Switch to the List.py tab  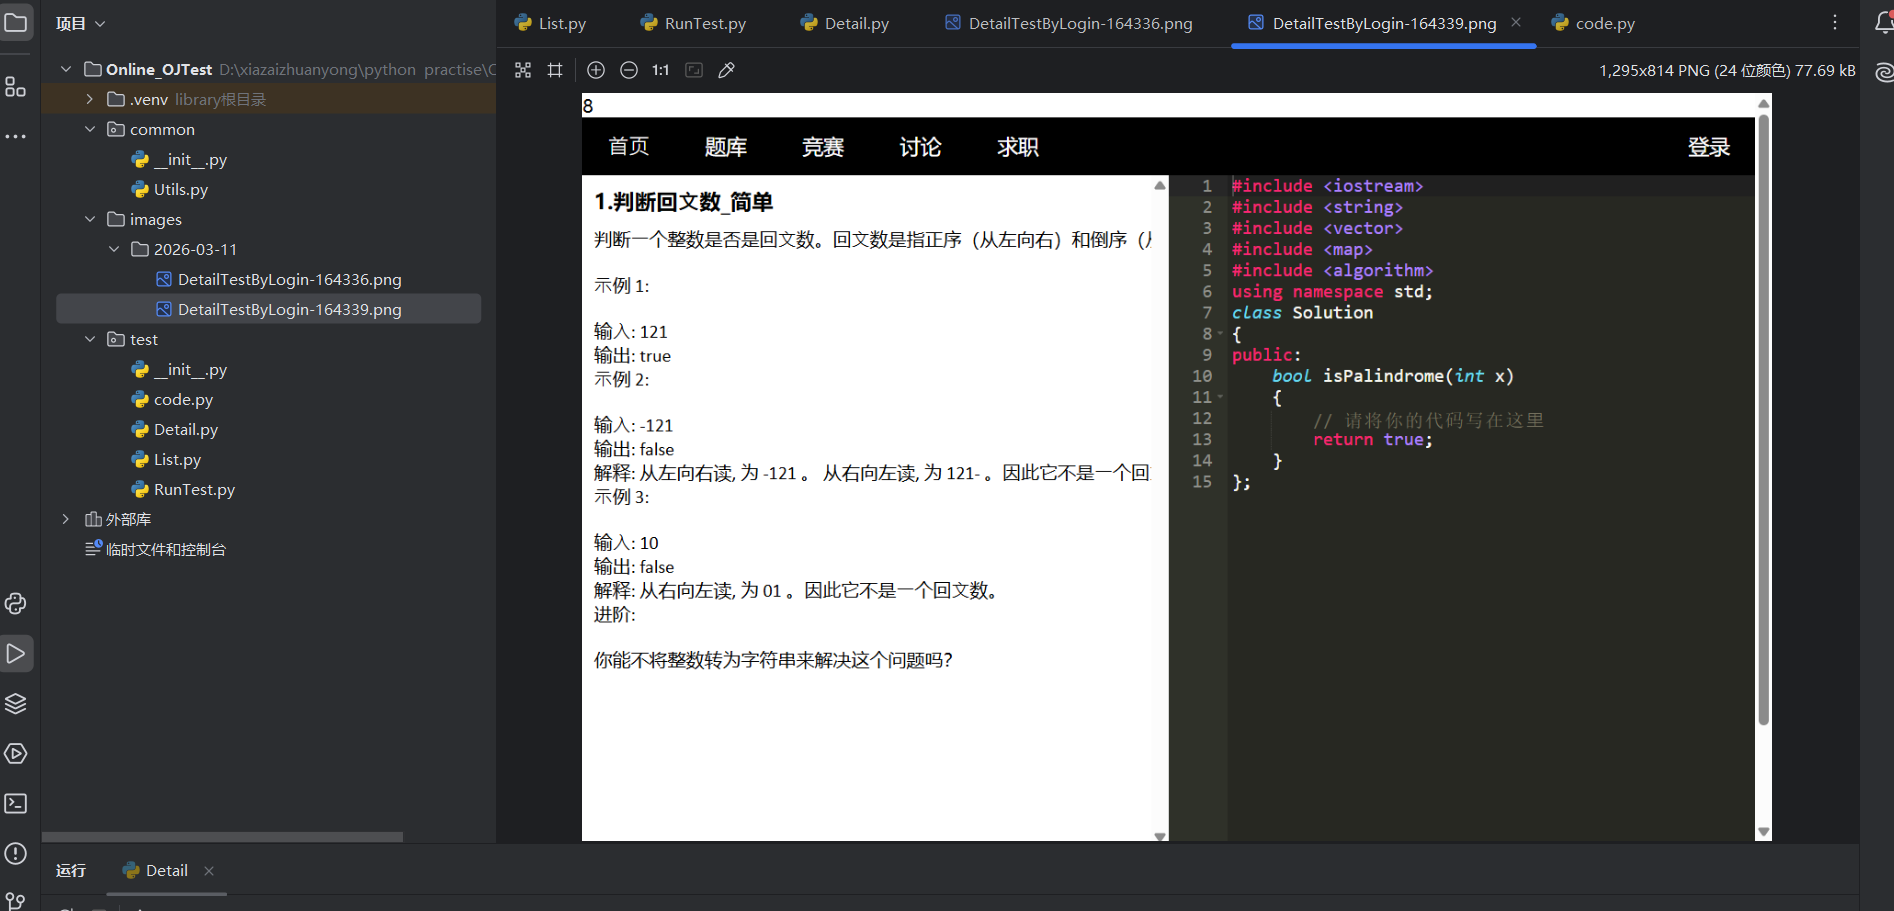[550, 23]
